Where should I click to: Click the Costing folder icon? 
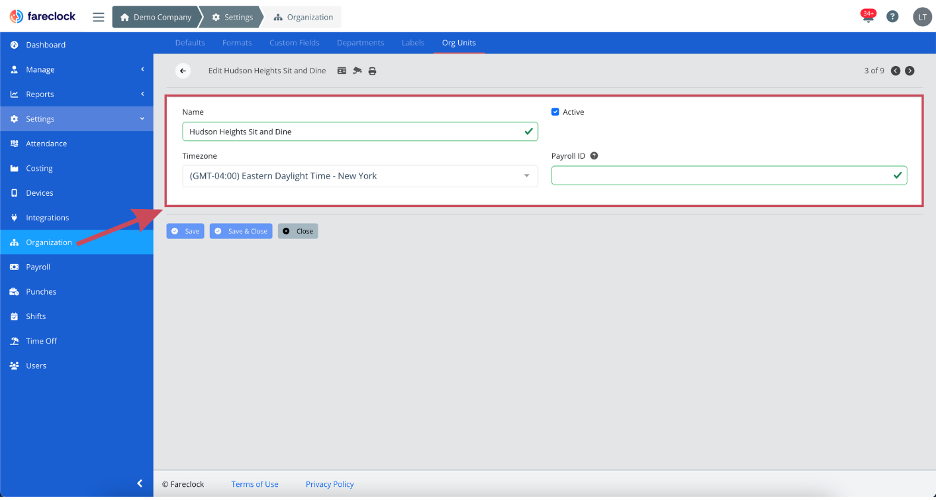pos(14,168)
